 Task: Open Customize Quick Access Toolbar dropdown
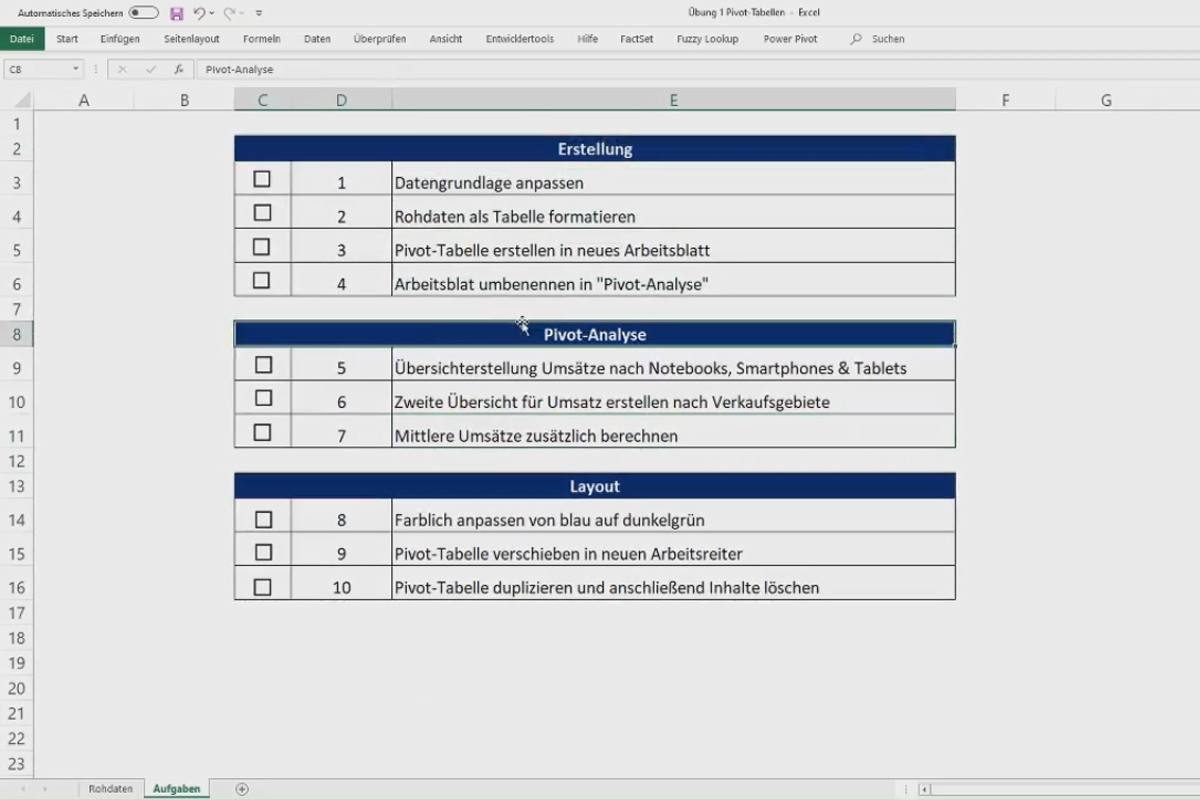click(x=259, y=14)
